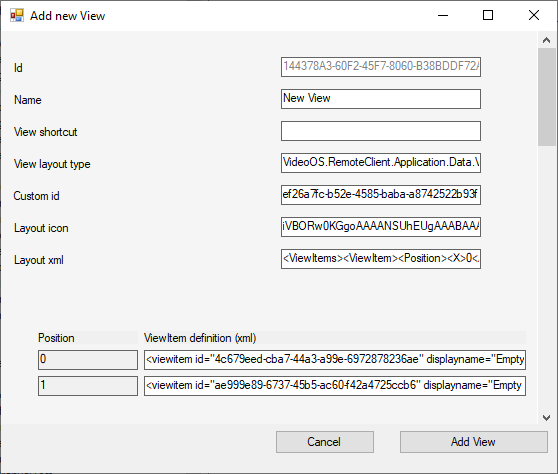
Task: Minimize the Add new View window
Action: pyautogui.click(x=443, y=15)
